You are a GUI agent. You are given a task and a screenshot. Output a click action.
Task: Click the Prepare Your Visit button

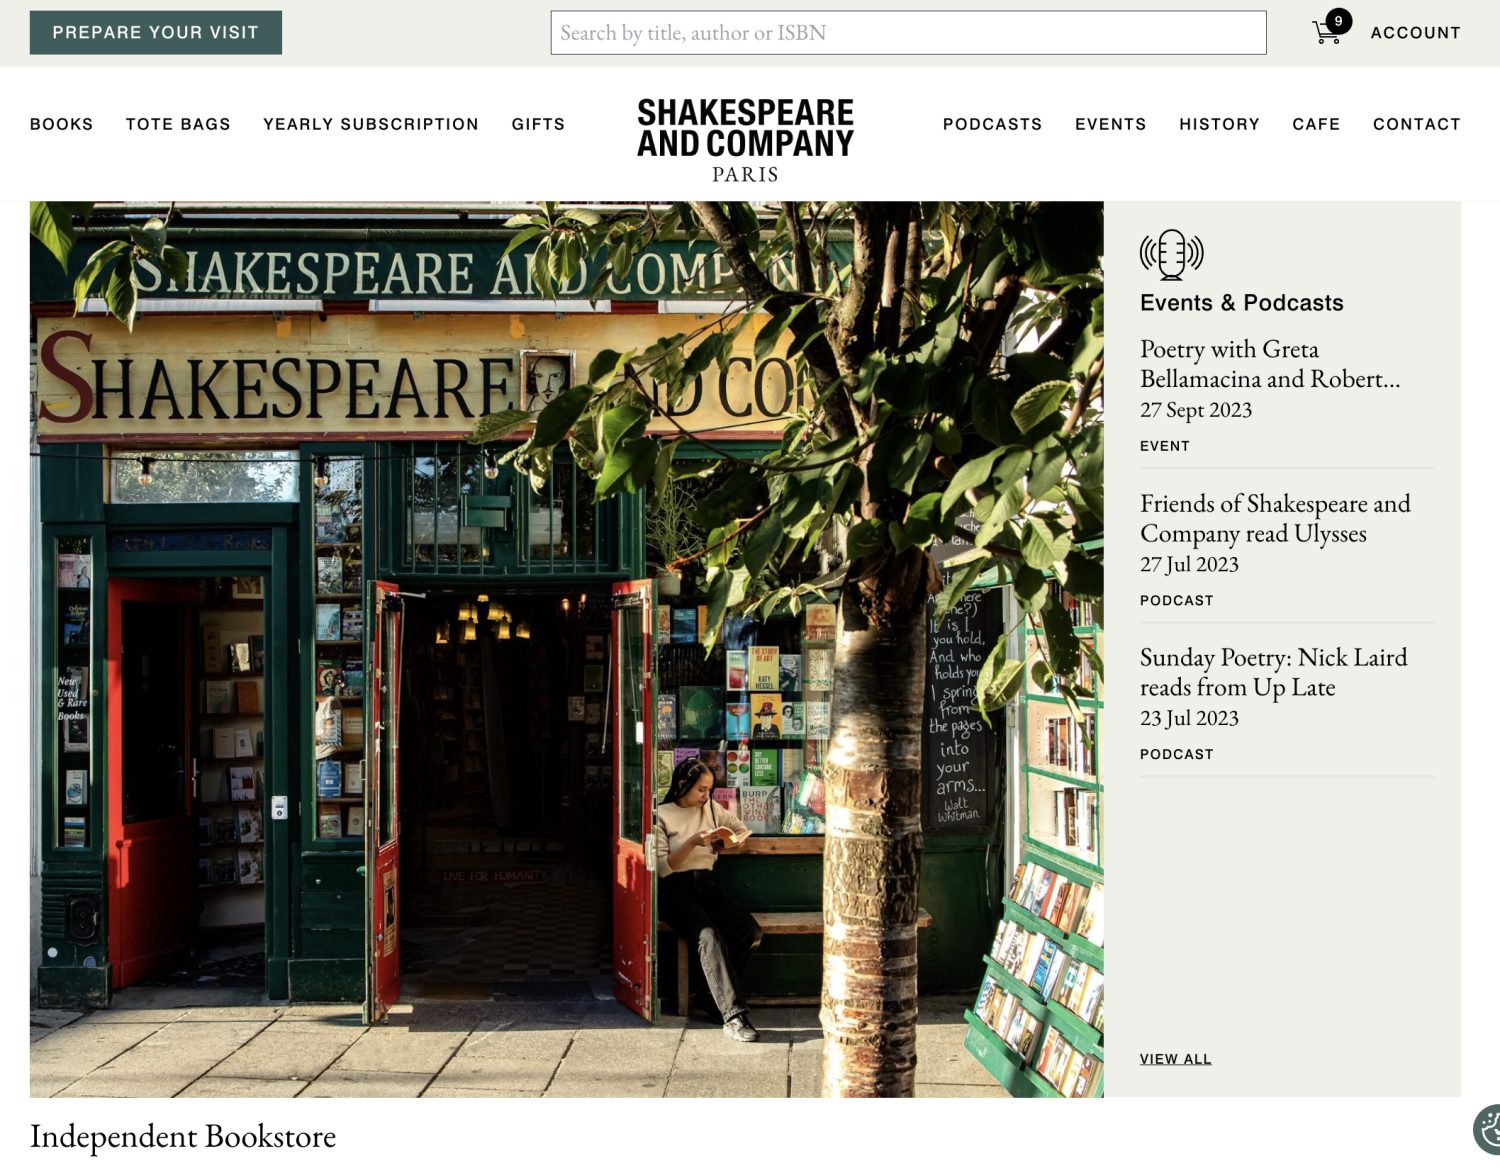coord(156,32)
